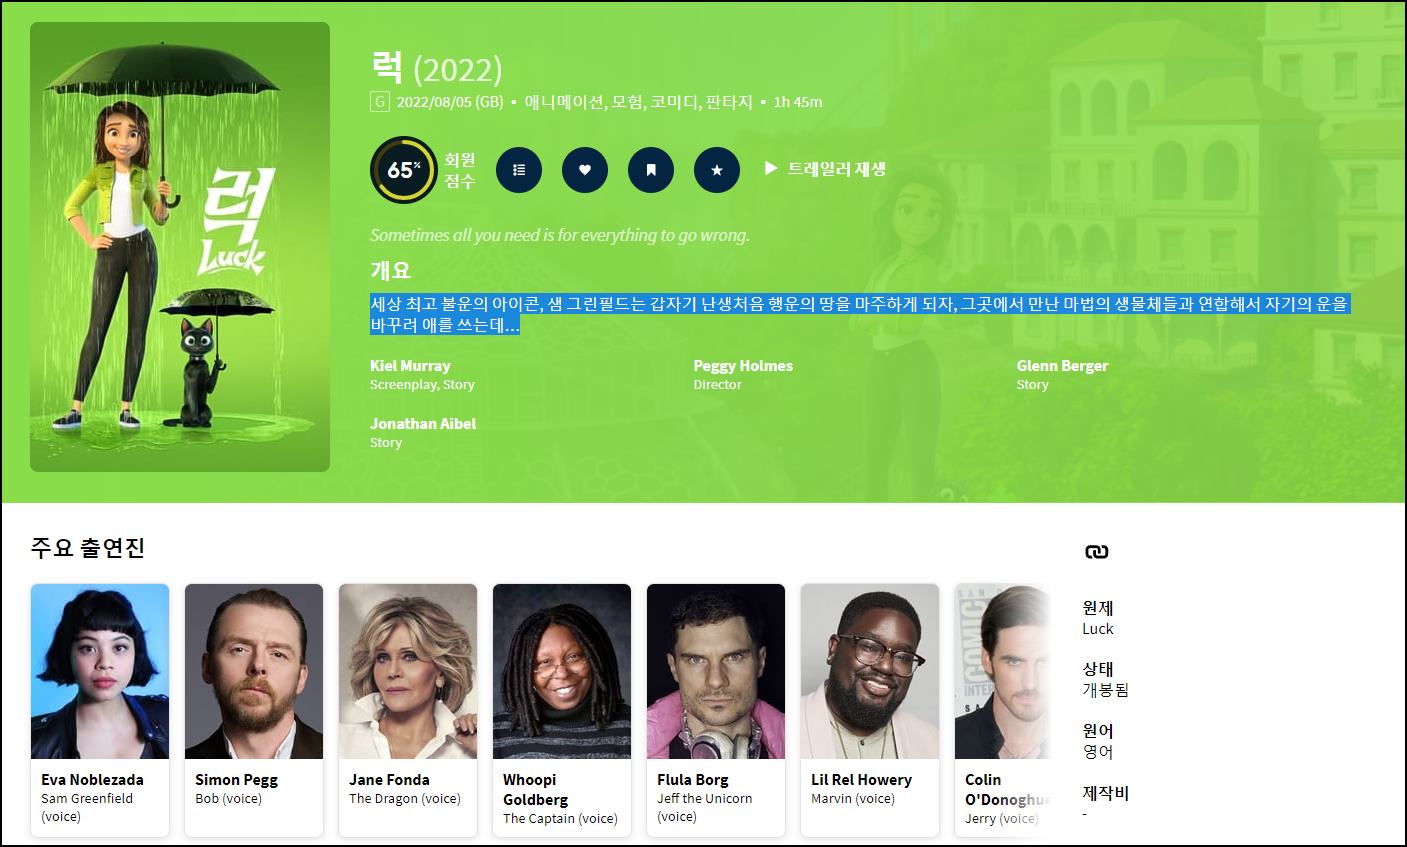Click the Flula Borg name link

[x=693, y=779]
